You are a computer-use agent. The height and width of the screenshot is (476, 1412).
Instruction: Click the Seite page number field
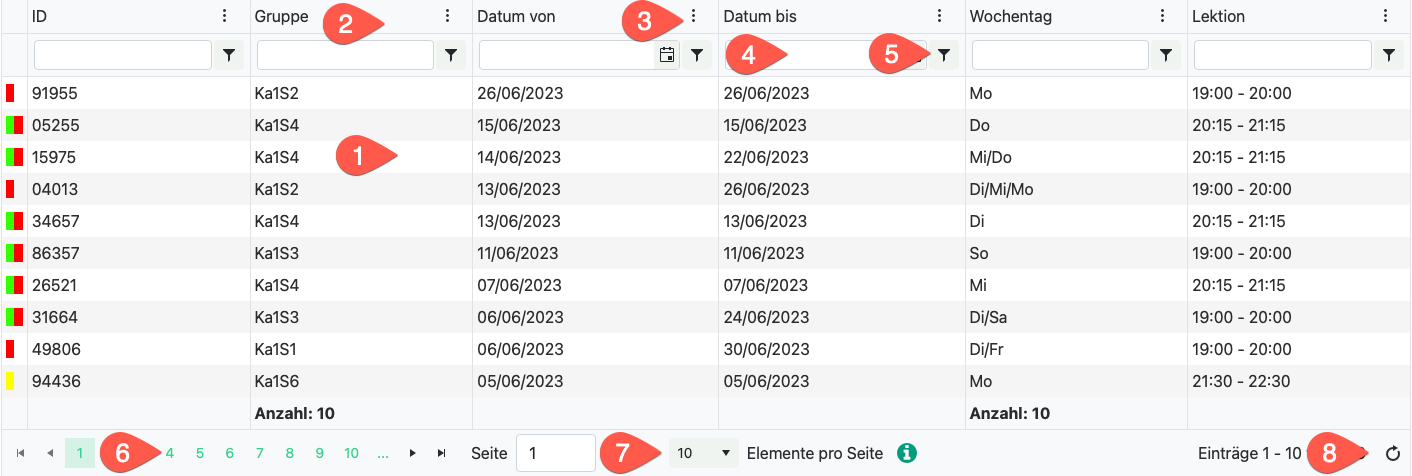(556, 453)
